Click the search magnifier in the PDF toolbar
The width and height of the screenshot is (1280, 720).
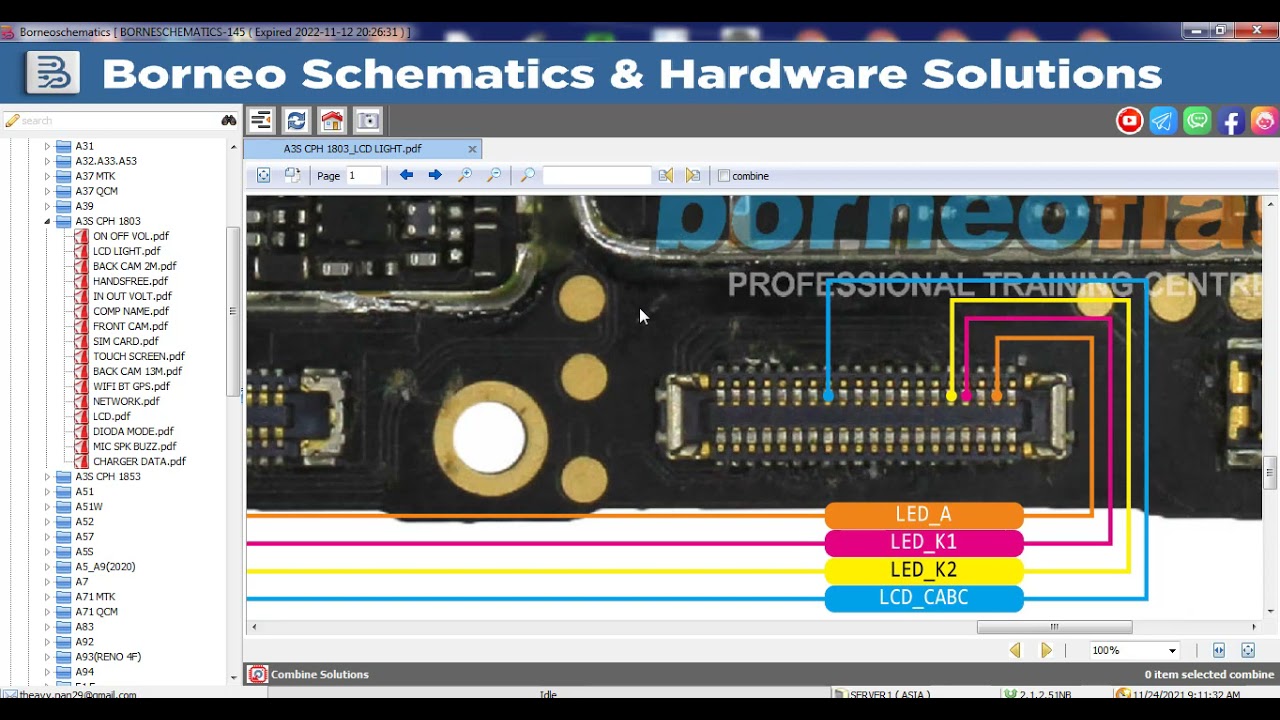point(528,175)
